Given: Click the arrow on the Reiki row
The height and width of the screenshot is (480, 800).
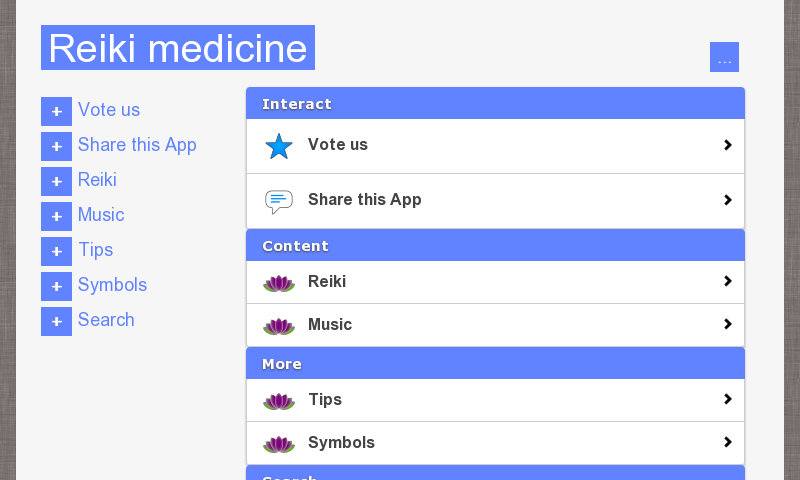Looking at the screenshot, I should click(728, 282).
